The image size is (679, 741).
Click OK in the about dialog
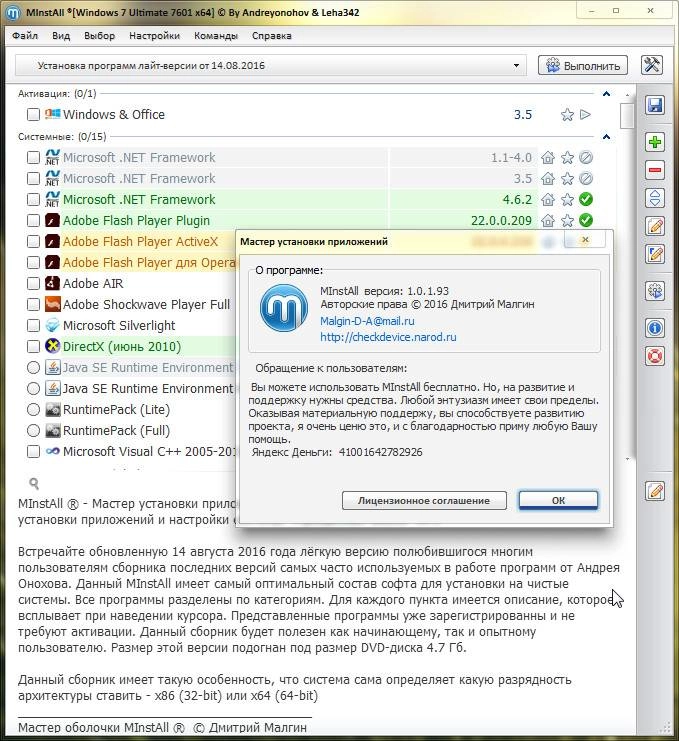click(559, 500)
